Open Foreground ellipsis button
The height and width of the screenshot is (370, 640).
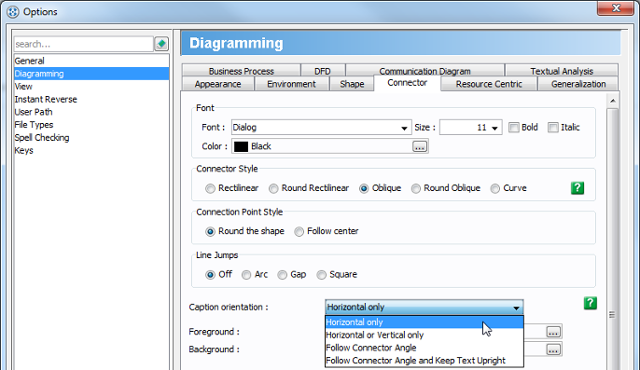point(553,332)
